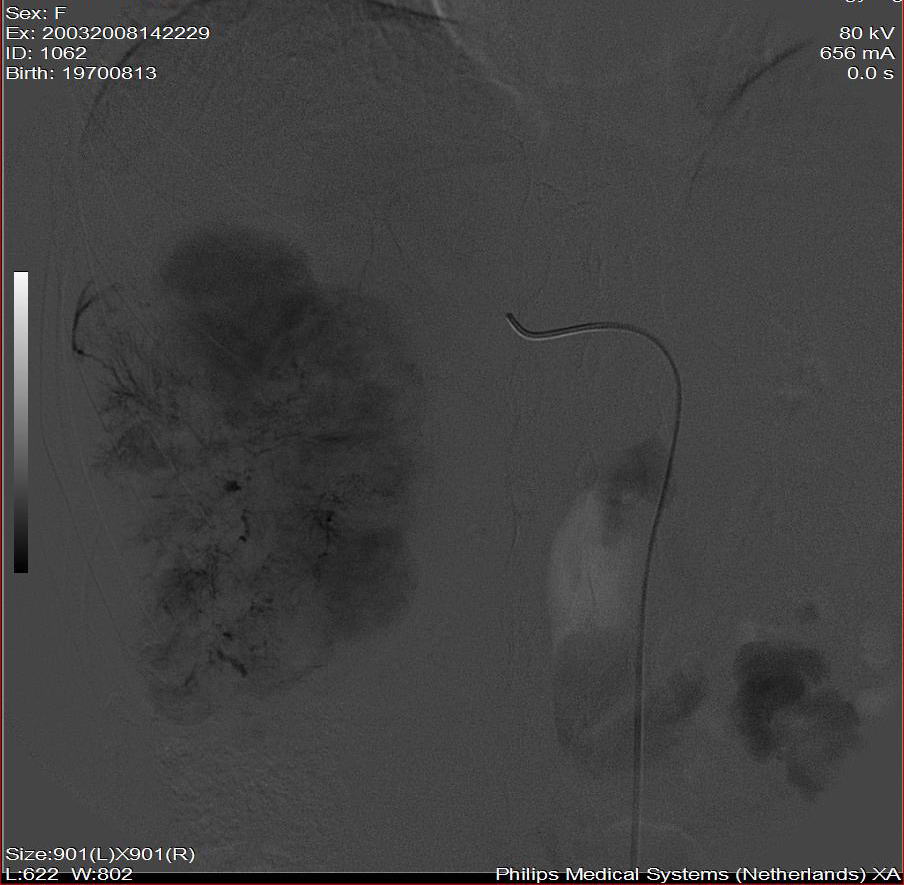
Task: Click the grayscale window level bar
Action: tap(21, 420)
